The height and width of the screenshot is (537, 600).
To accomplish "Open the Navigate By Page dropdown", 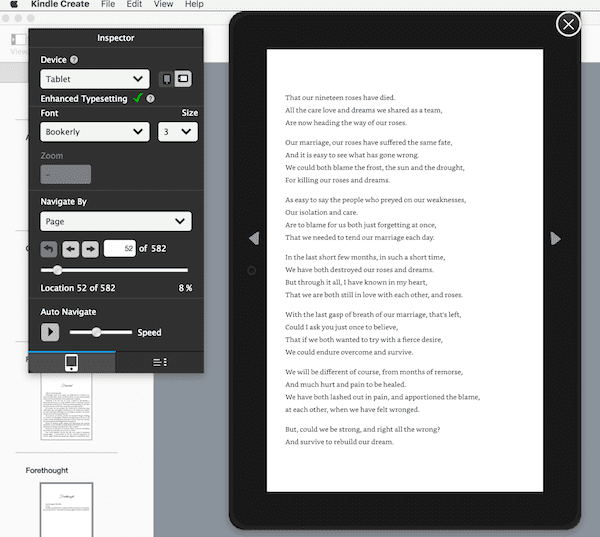I will pos(116,221).
